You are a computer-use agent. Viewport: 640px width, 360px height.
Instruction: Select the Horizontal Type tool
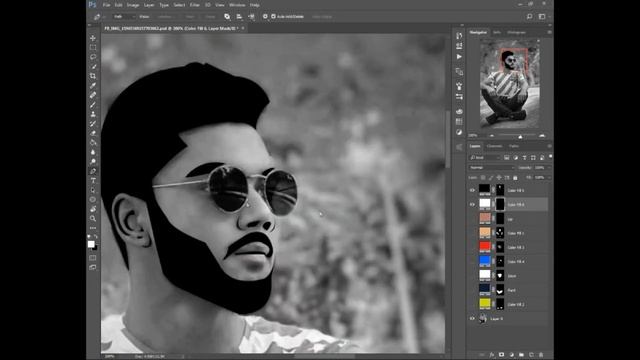(93, 180)
